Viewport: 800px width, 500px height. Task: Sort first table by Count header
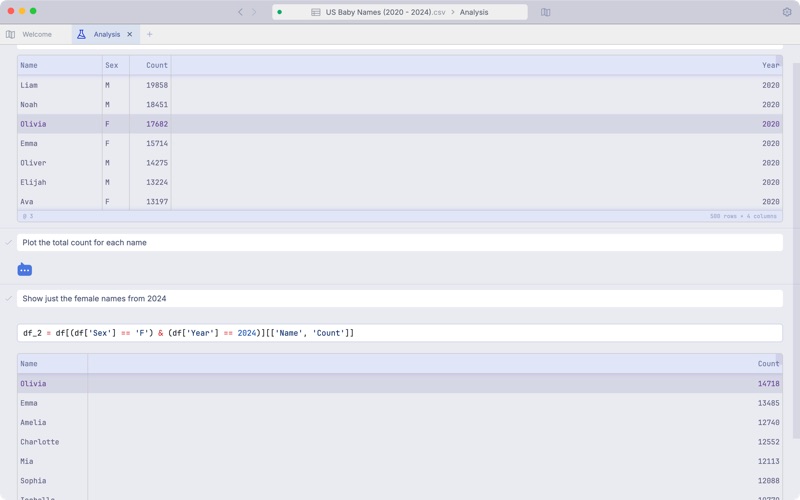pyautogui.click(x=150, y=65)
